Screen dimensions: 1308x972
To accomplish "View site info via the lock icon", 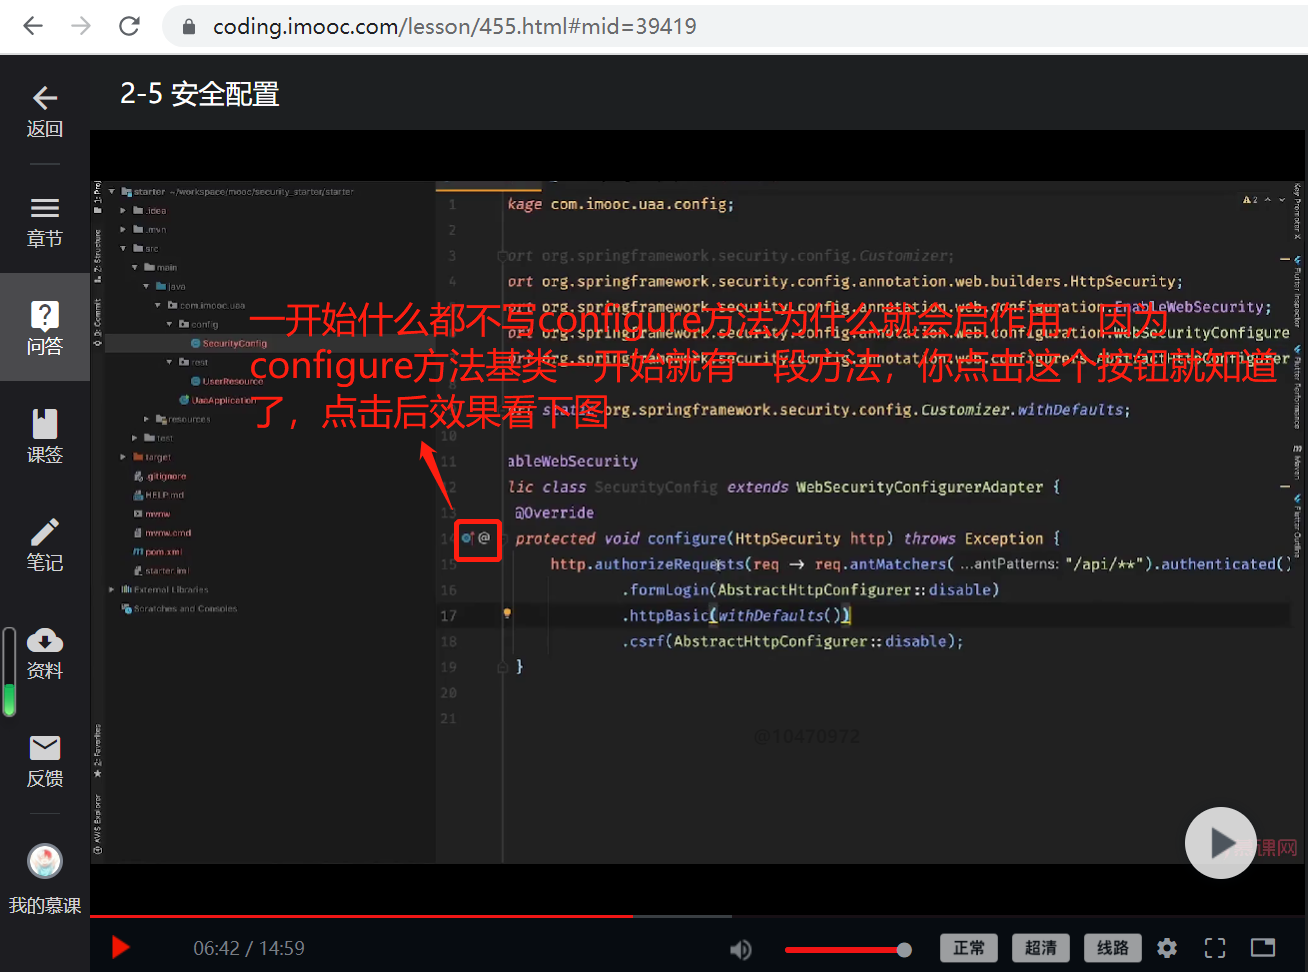I will click(189, 27).
